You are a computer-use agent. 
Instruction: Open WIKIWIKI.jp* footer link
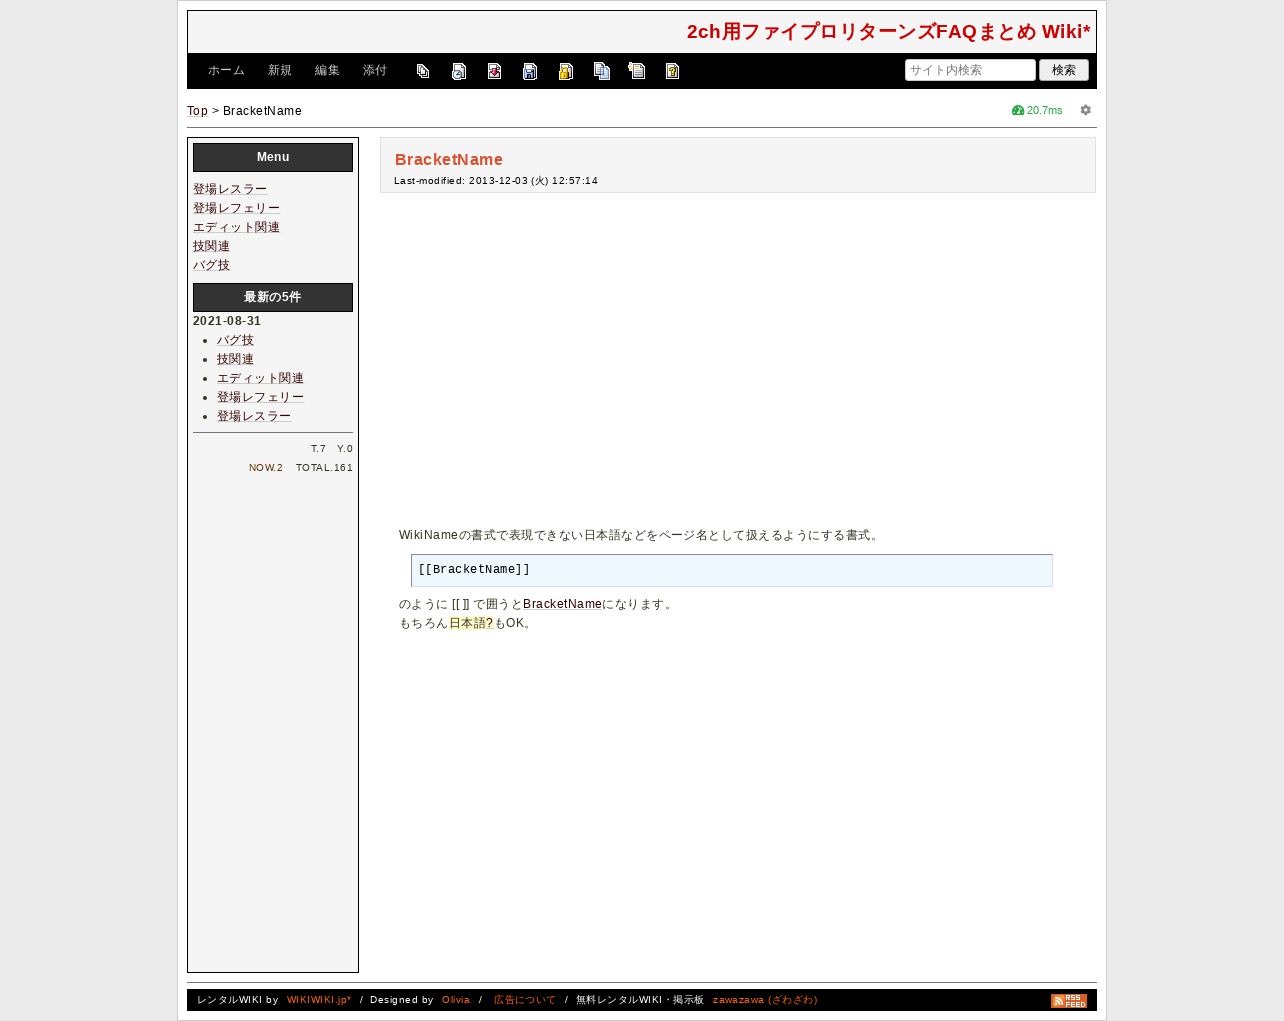click(x=319, y=1000)
